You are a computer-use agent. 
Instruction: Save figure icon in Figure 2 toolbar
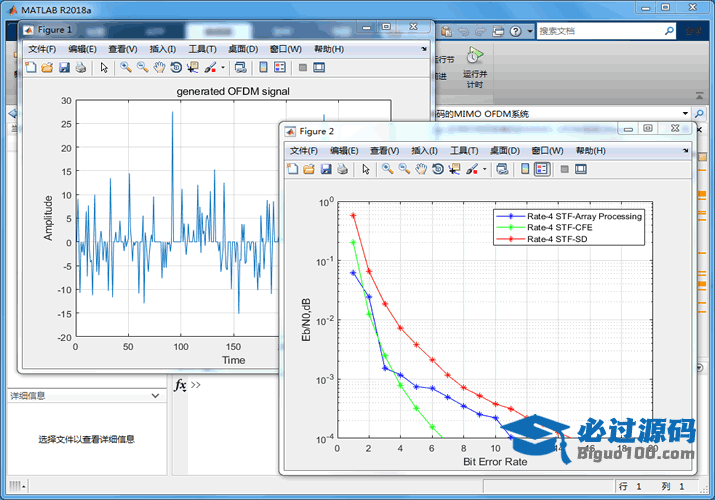[x=326, y=170]
